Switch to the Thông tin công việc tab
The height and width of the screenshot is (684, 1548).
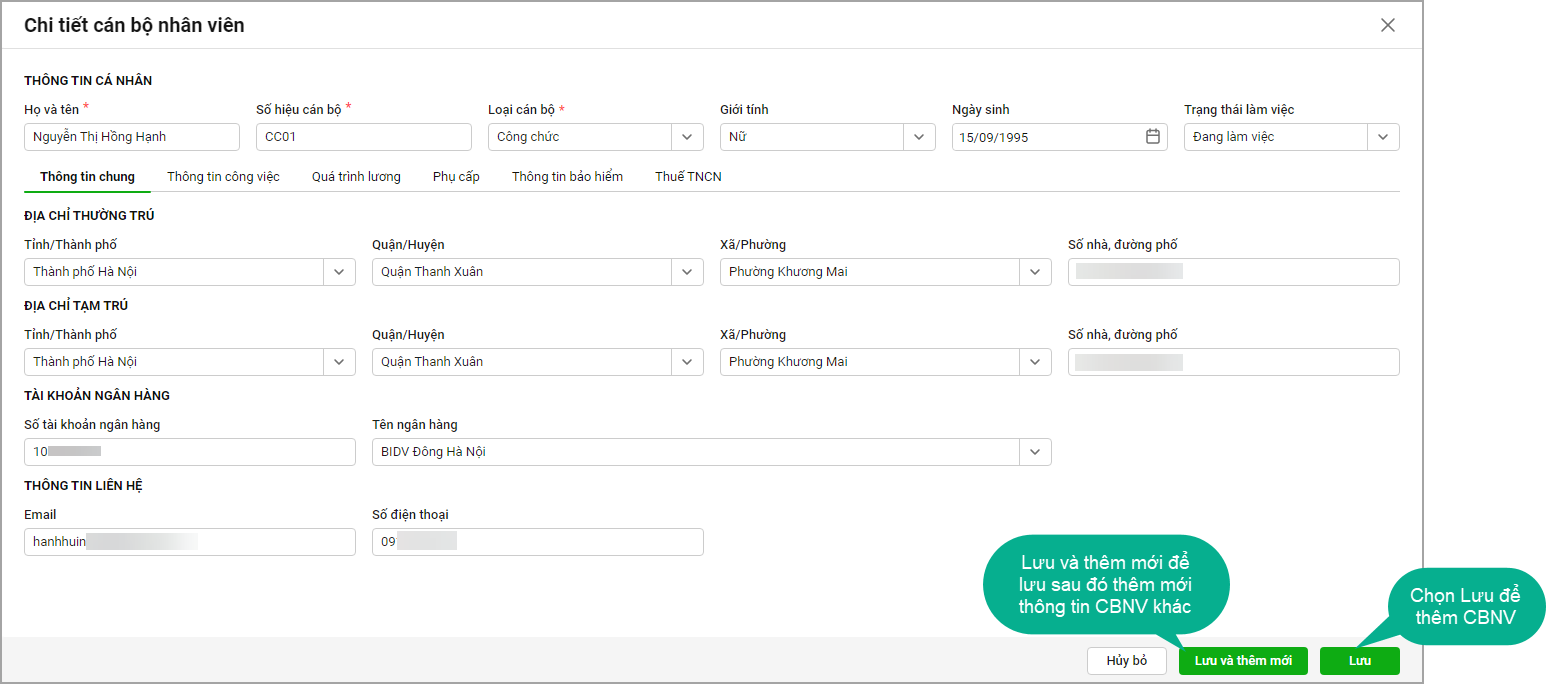pos(223,177)
